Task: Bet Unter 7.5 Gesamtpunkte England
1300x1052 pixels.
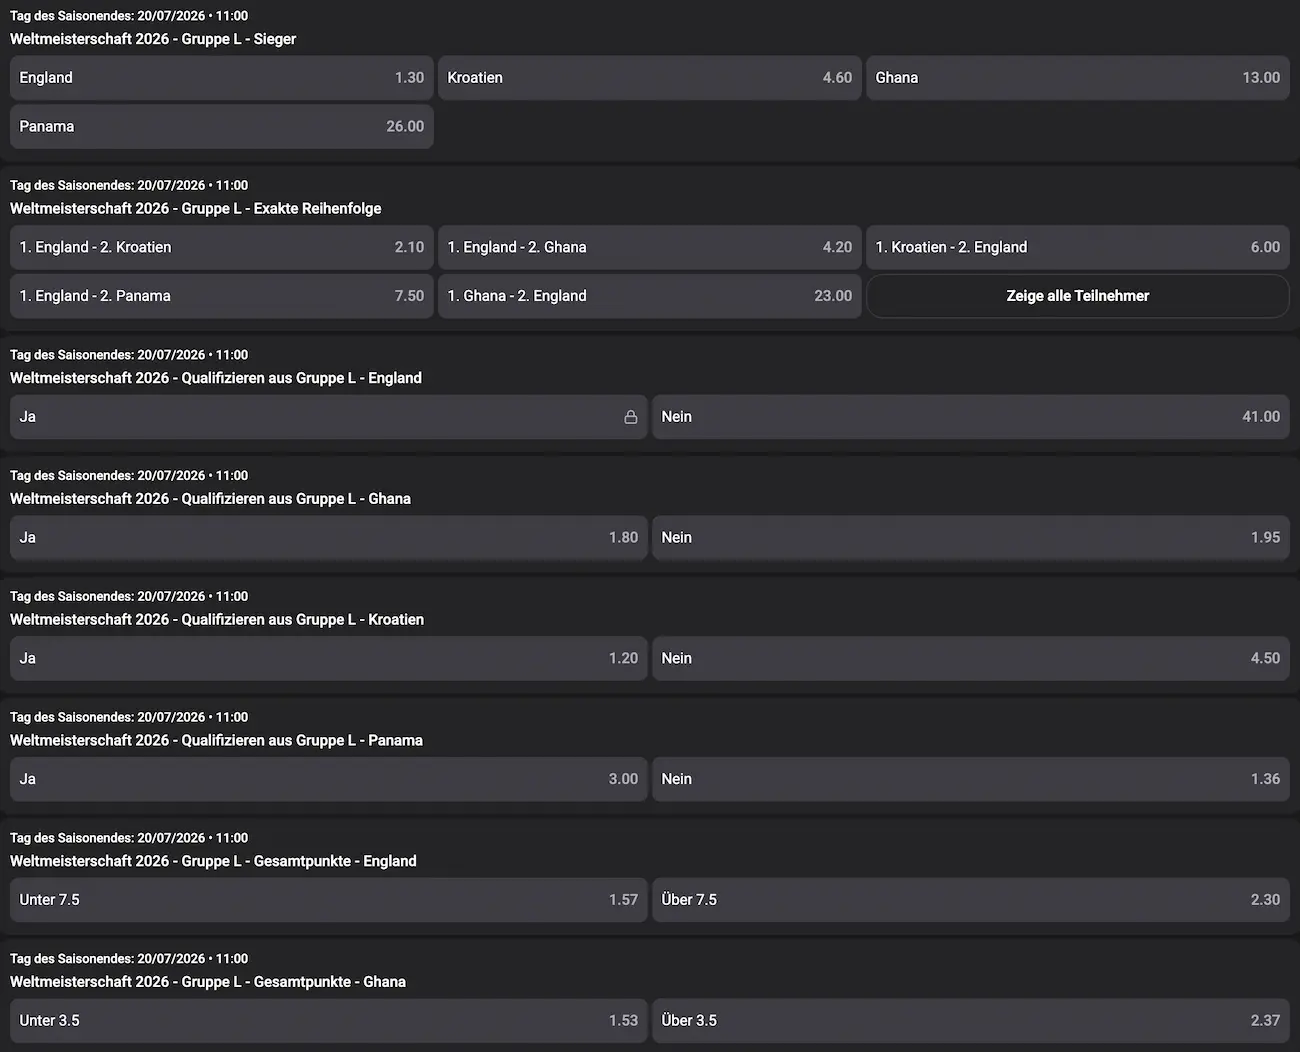Action: pyautogui.click(x=329, y=900)
